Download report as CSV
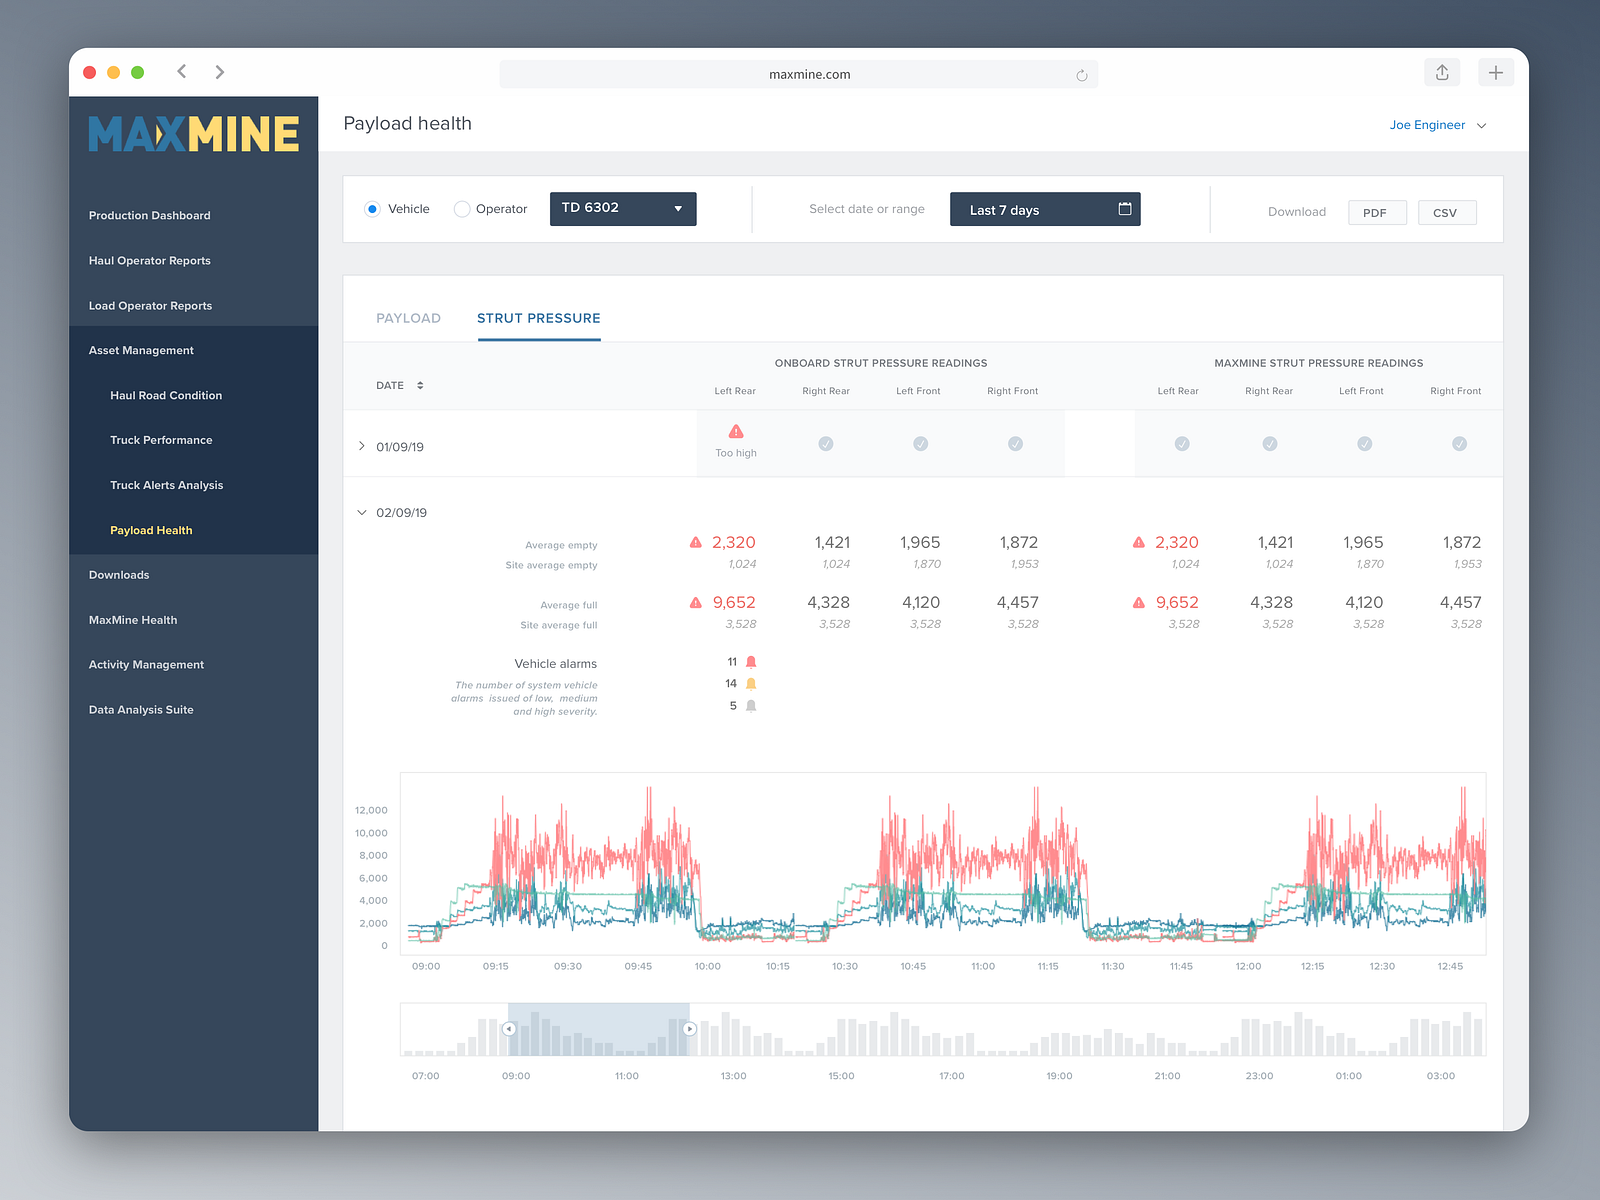 tap(1447, 212)
